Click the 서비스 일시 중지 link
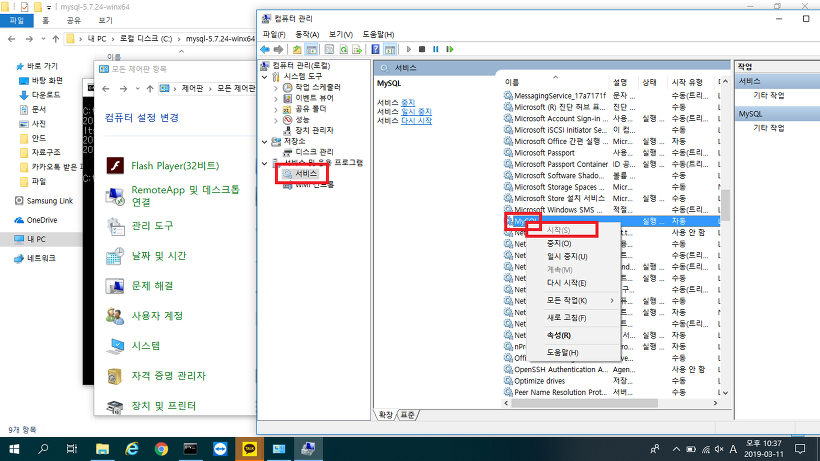The image size is (820, 461). (x=416, y=111)
